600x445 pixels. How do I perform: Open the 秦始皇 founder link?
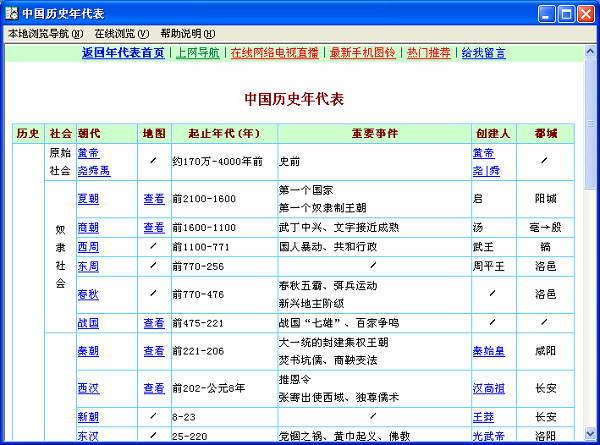(x=489, y=351)
